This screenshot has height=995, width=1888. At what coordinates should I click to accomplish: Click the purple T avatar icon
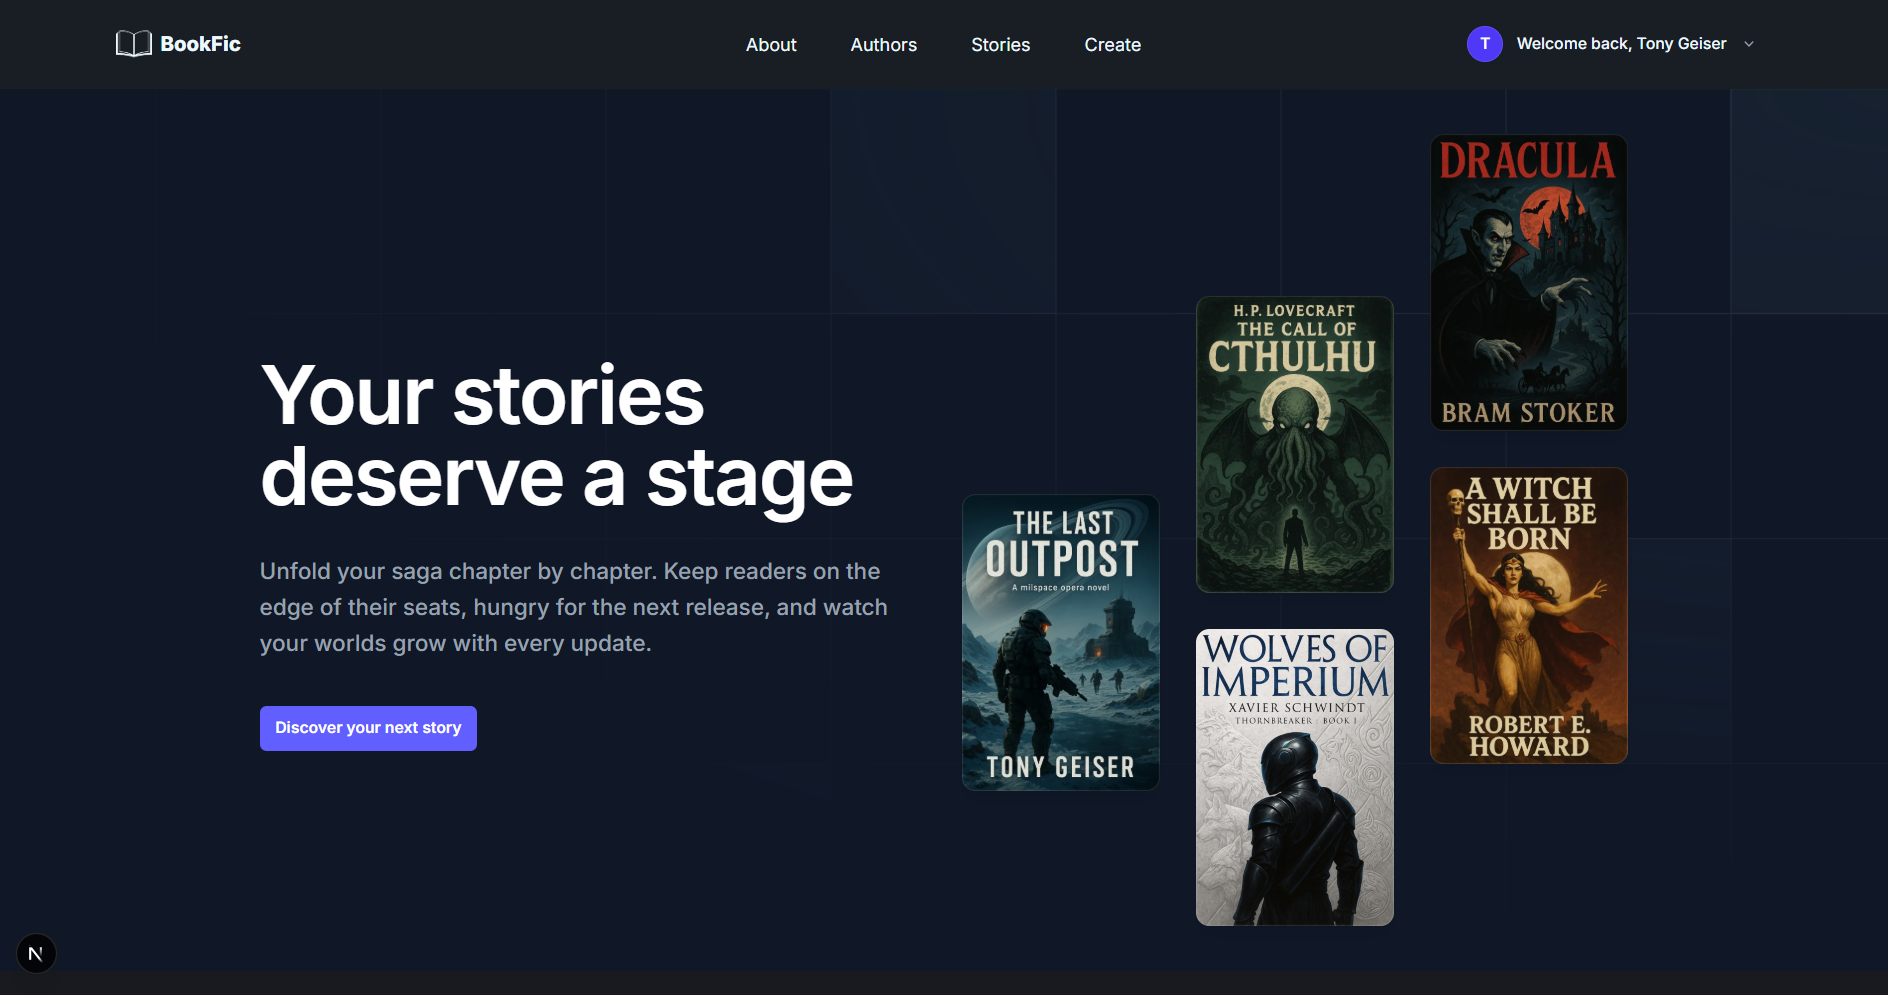1484,43
